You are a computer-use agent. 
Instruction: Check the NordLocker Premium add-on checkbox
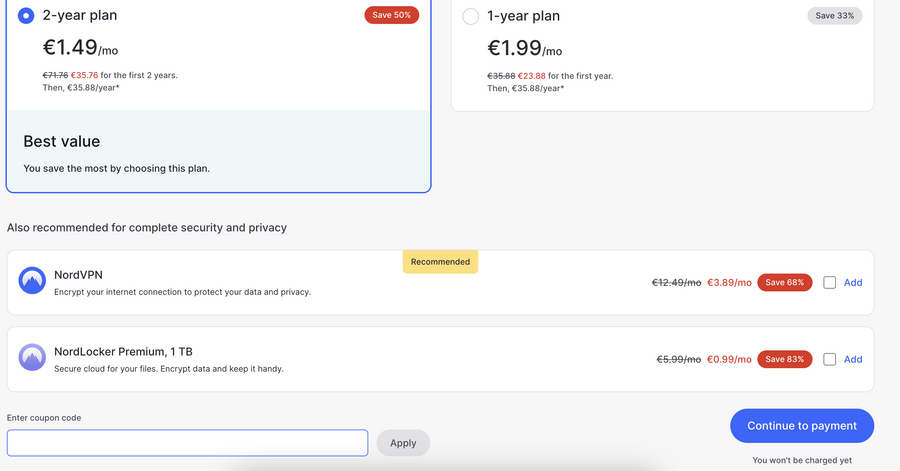[x=830, y=359]
